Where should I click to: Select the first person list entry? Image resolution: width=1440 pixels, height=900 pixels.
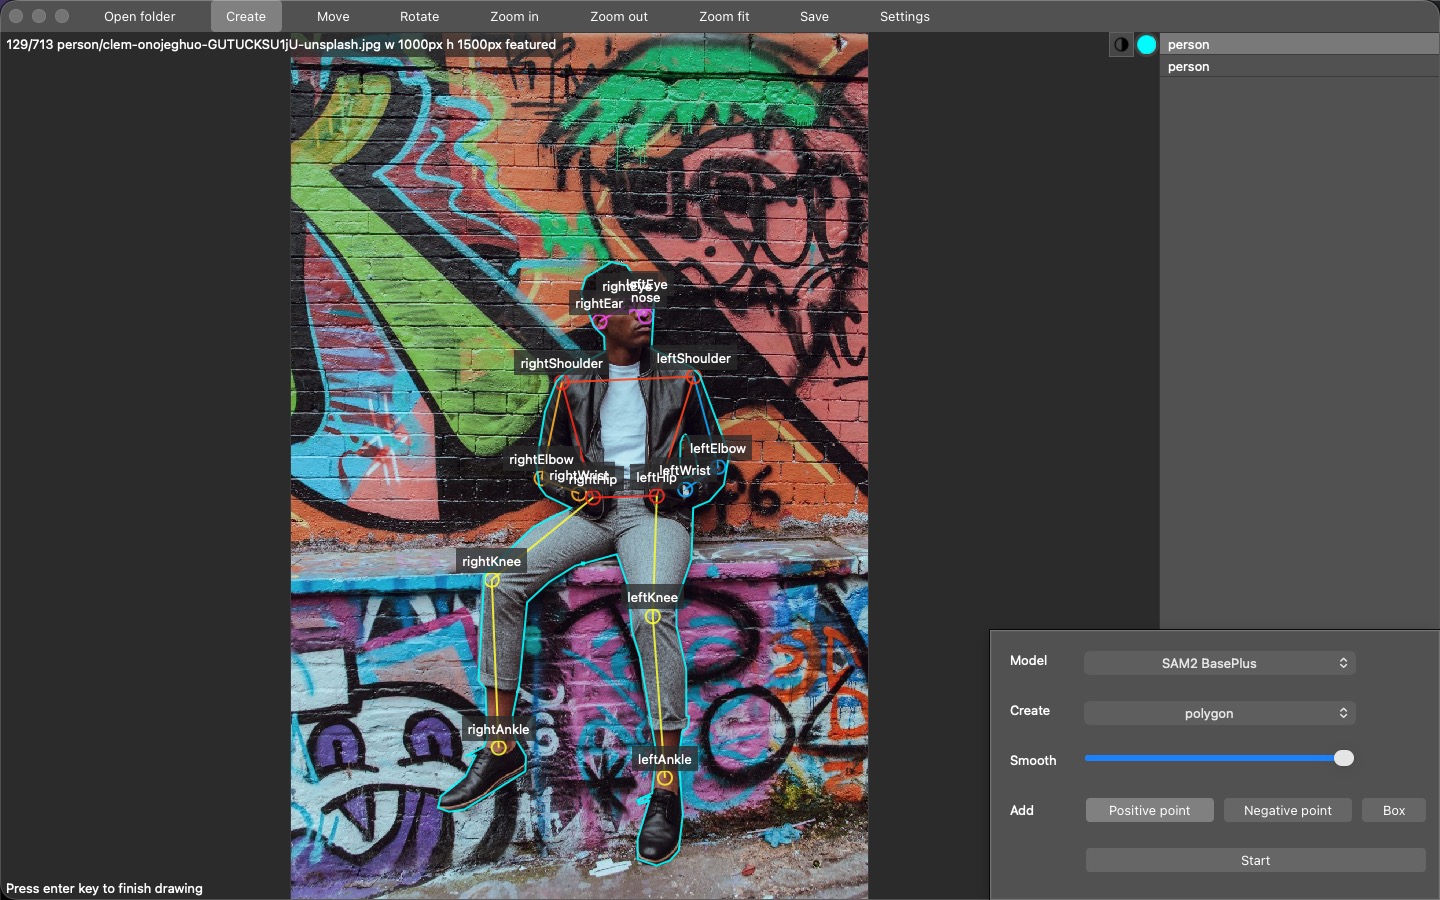[x=1299, y=44]
